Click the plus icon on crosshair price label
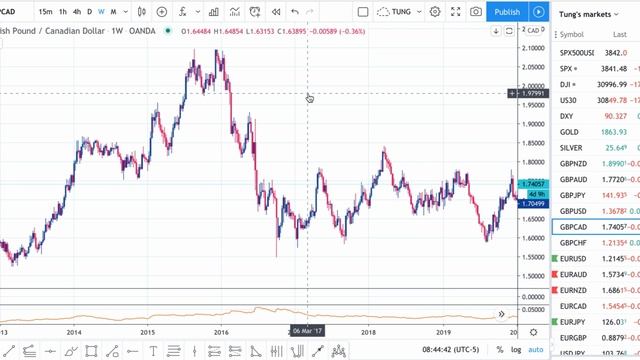Viewport: 640px width, 360px height. pos(512,93)
